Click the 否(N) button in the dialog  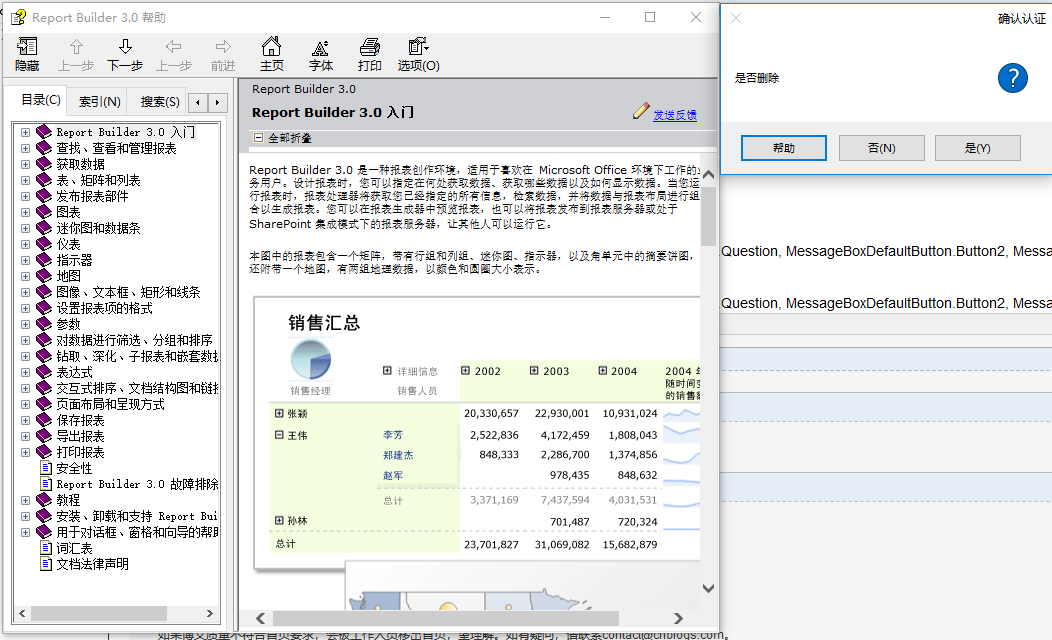coord(882,148)
